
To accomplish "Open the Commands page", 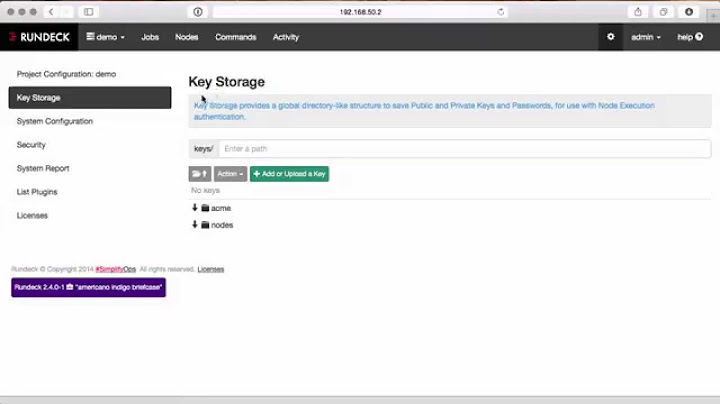I will (236, 37).
